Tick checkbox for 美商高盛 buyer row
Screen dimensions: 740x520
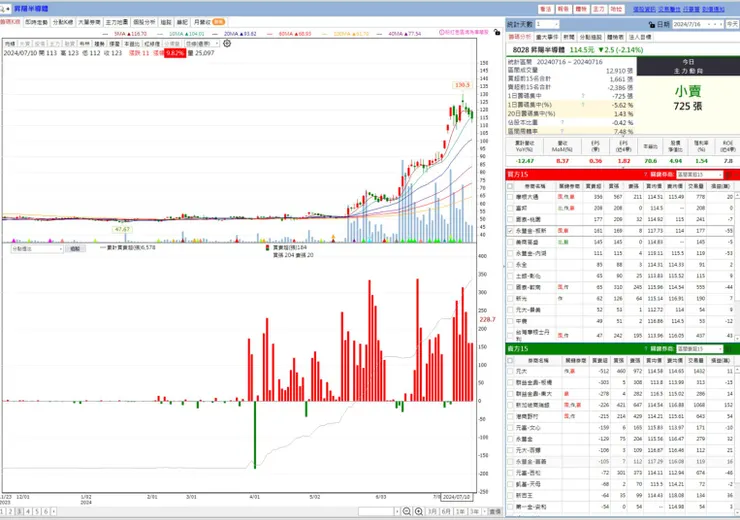(510, 242)
